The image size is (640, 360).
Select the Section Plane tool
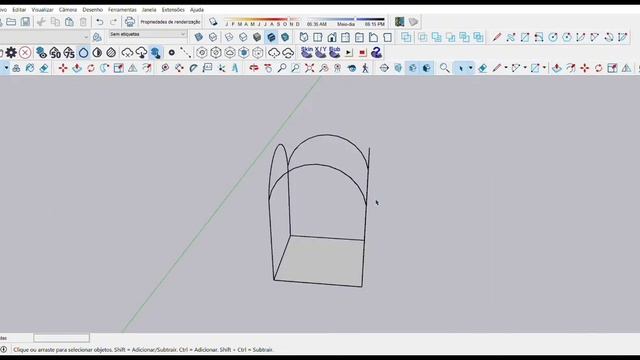coord(384,68)
